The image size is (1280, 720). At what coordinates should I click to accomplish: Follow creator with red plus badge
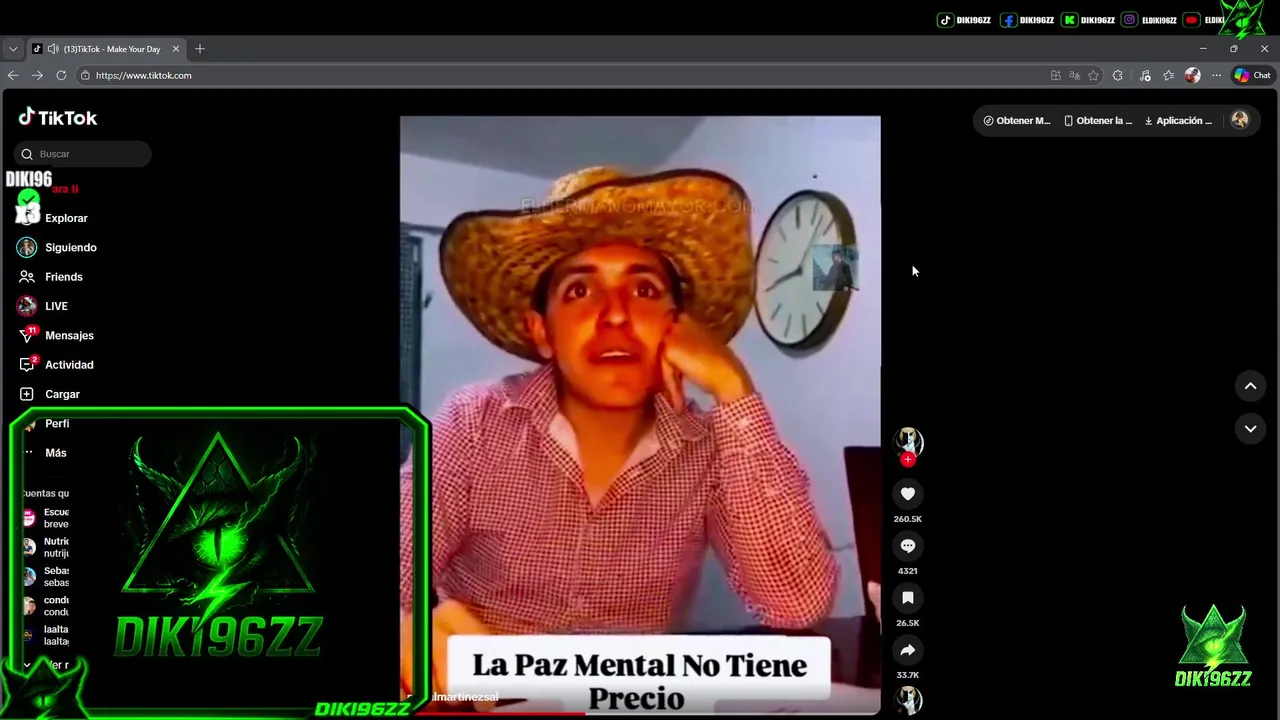point(908,460)
